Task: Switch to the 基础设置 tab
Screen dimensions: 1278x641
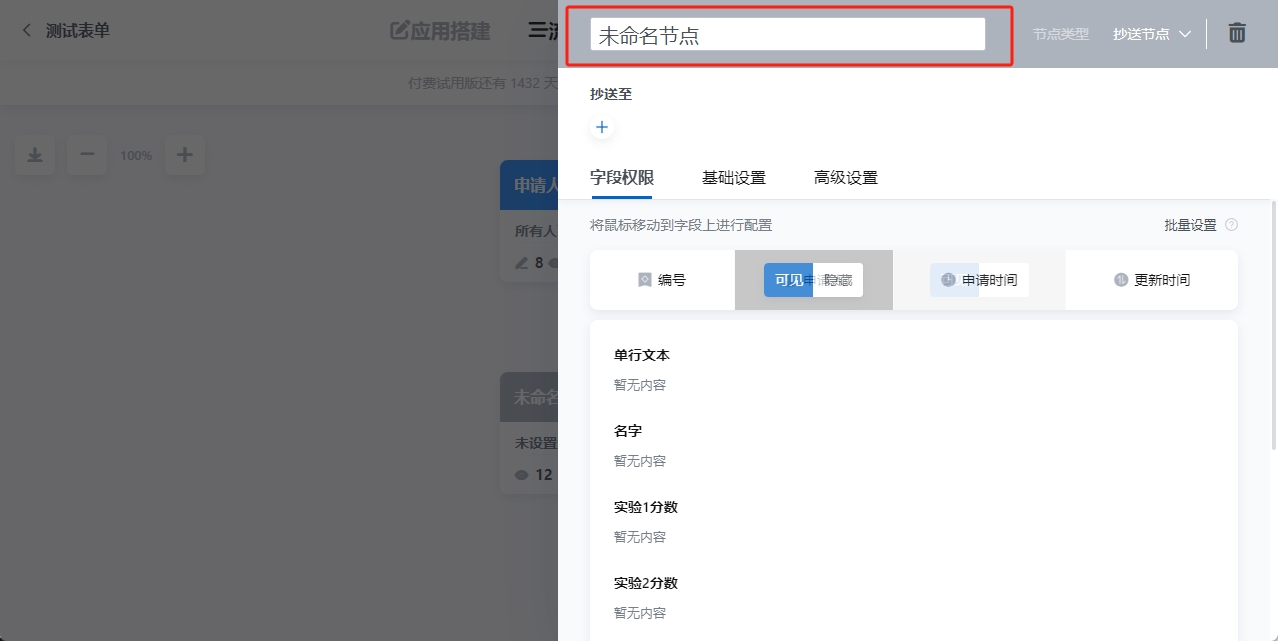Action: 733,177
